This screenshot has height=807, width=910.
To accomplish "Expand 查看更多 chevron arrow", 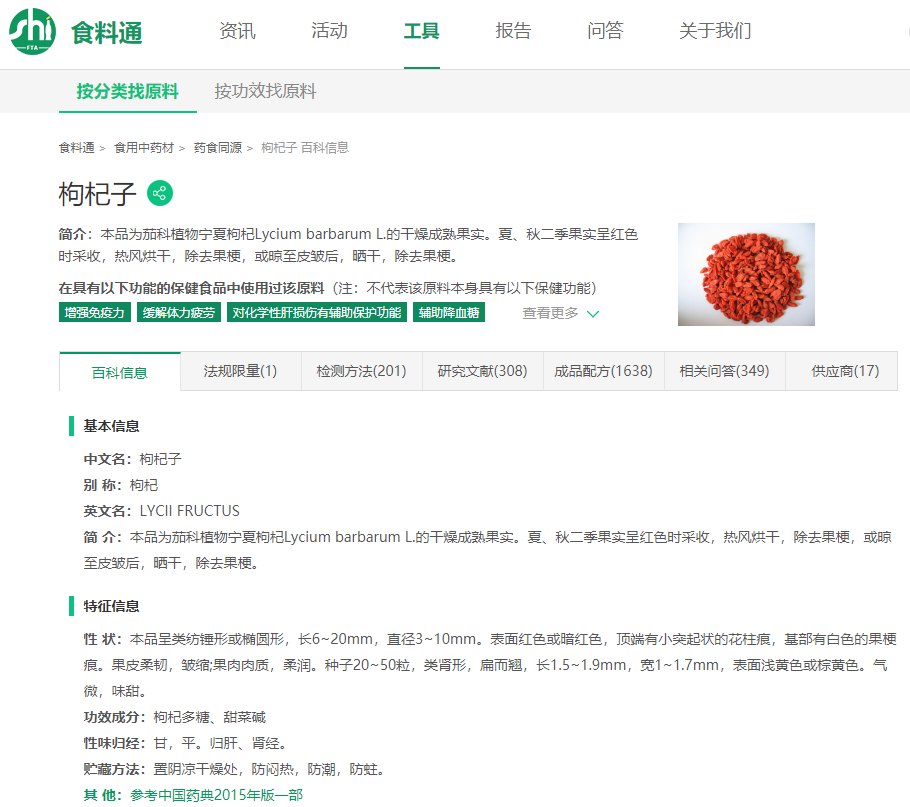I will 593,314.
